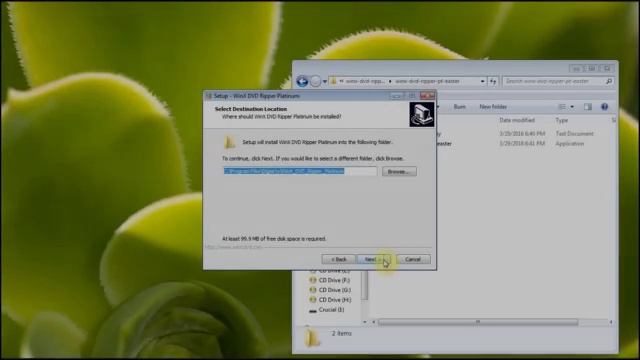This screenshot has width=640, height=360.
Task: Click the installer computer icon in Setup header
Action: (x=422, y=114)
